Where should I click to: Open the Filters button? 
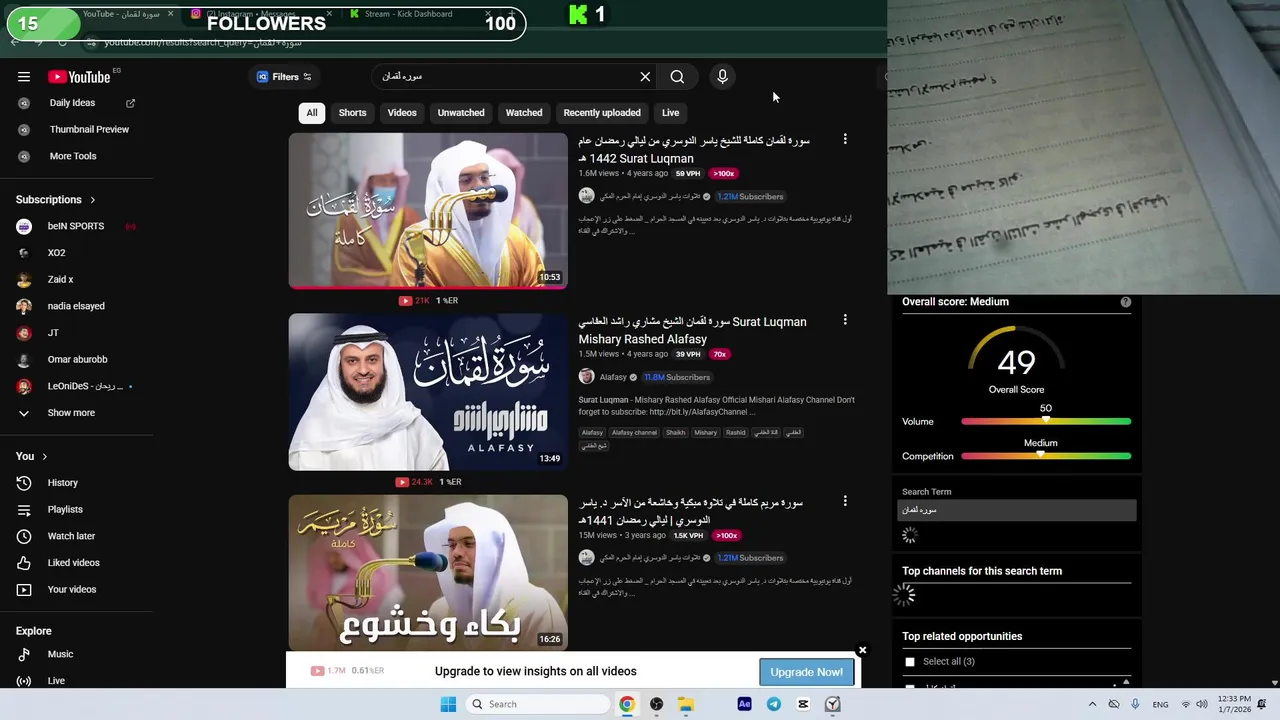284,77
